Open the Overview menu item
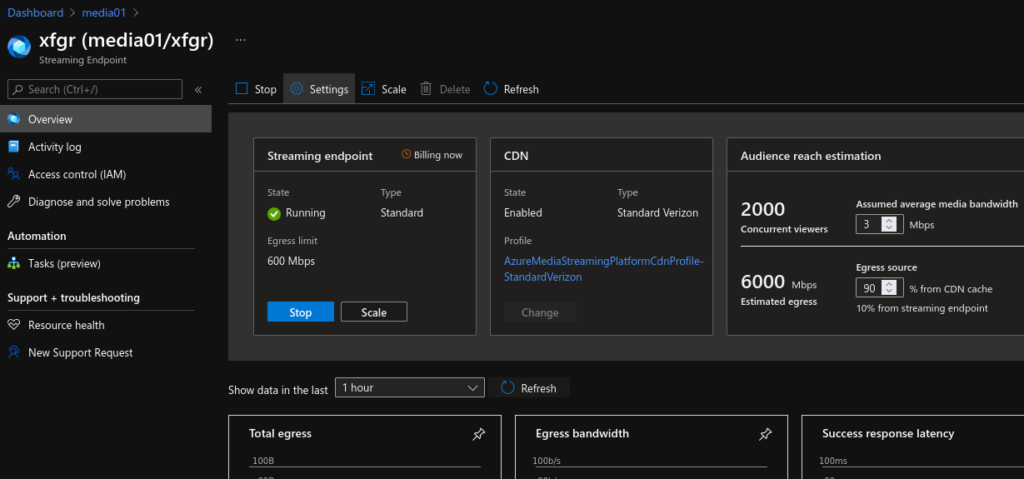Image resolution: width=1024 pixels, height=479 pixels. point(106,119)
